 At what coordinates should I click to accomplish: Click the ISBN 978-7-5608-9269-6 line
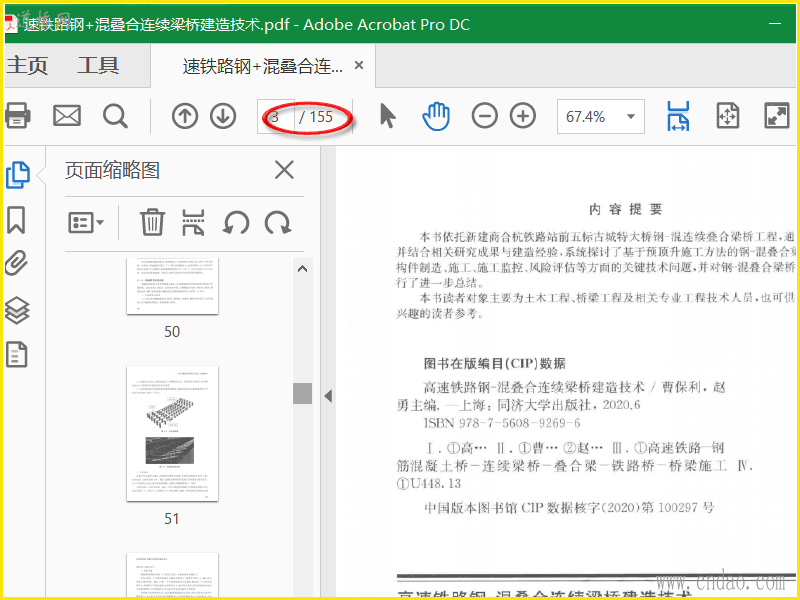pyautogui.click(x=502, y=423)
